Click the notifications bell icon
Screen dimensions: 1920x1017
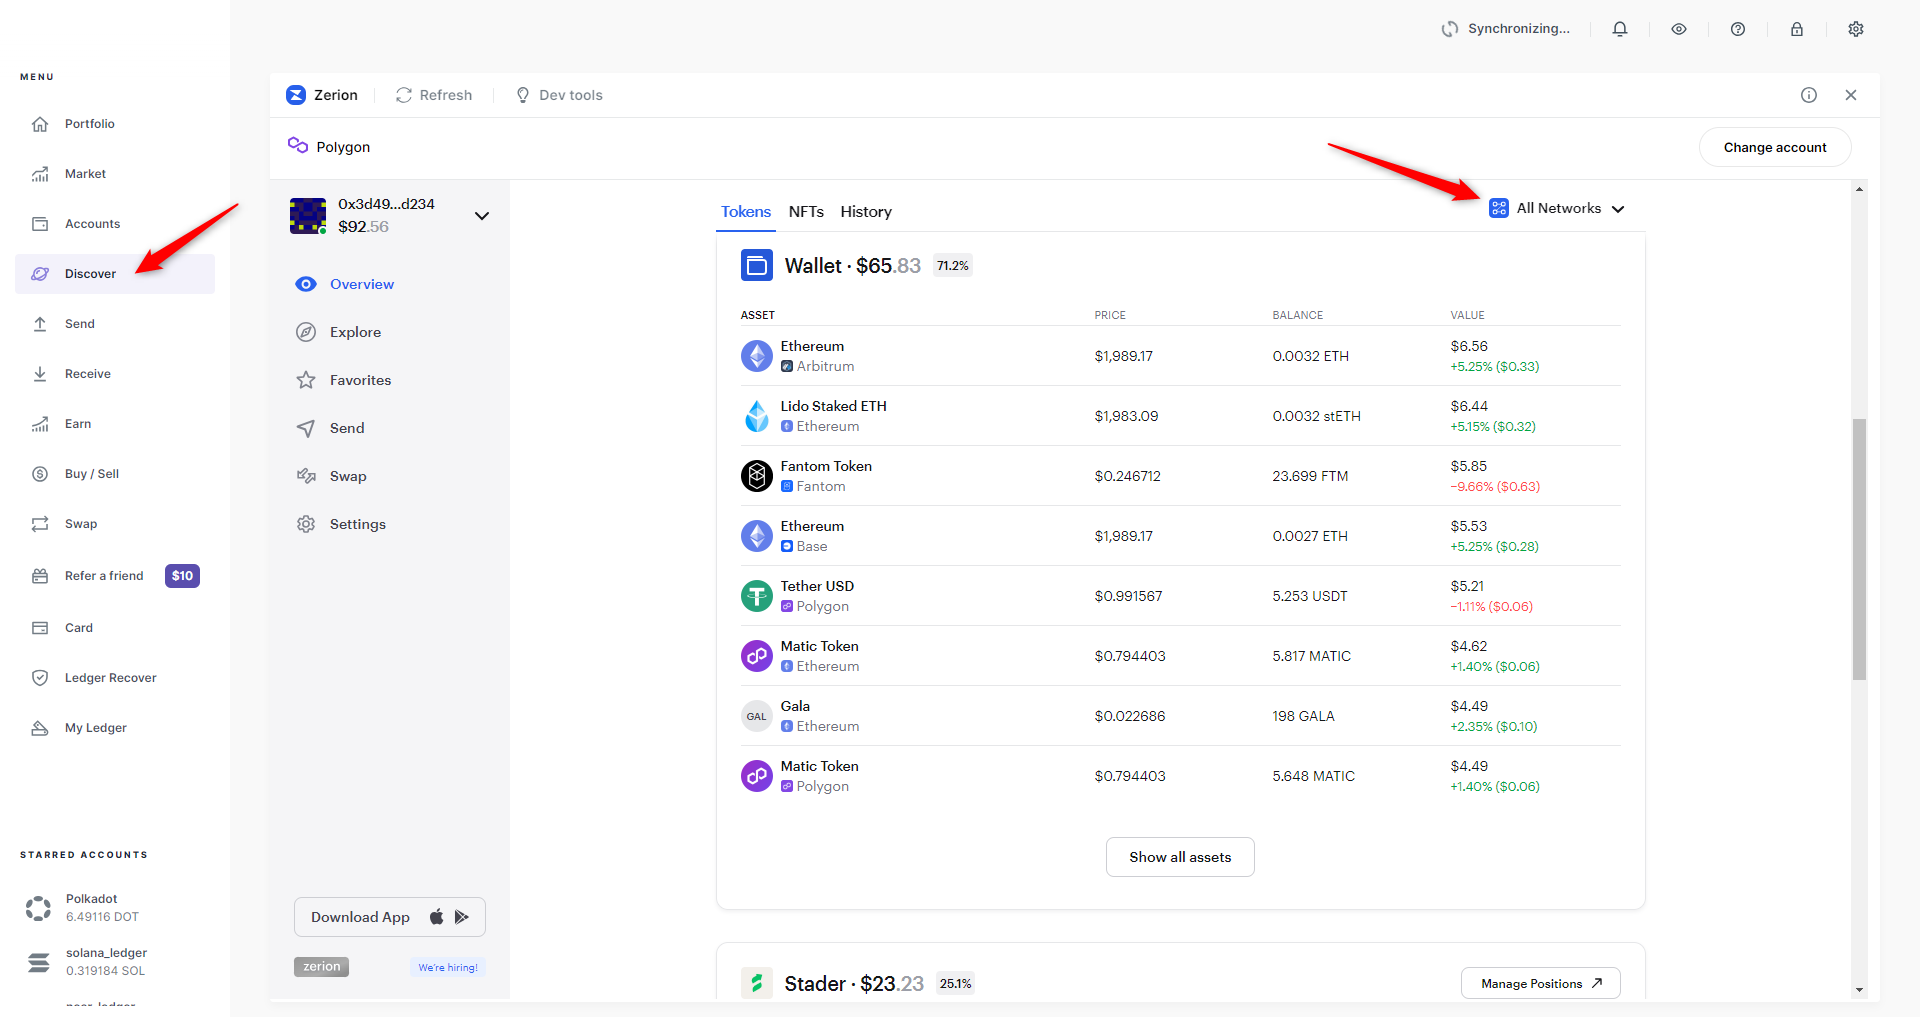[1620, 29]
